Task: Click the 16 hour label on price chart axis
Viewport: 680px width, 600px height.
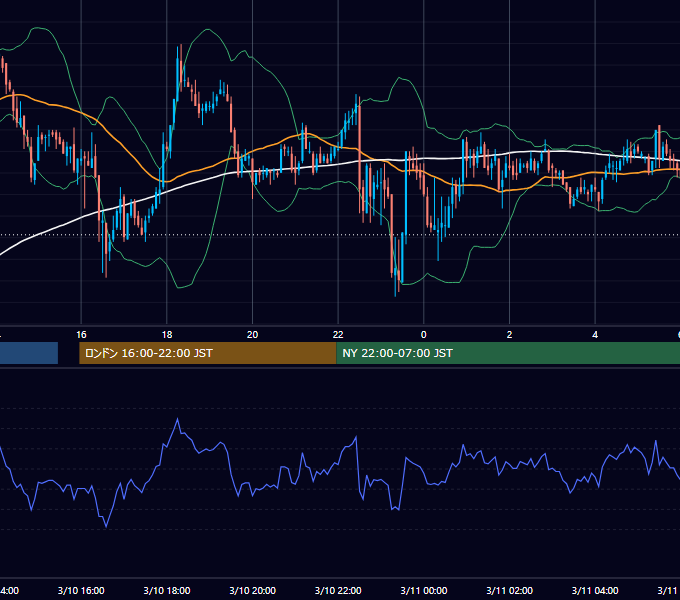Action: 81,335
